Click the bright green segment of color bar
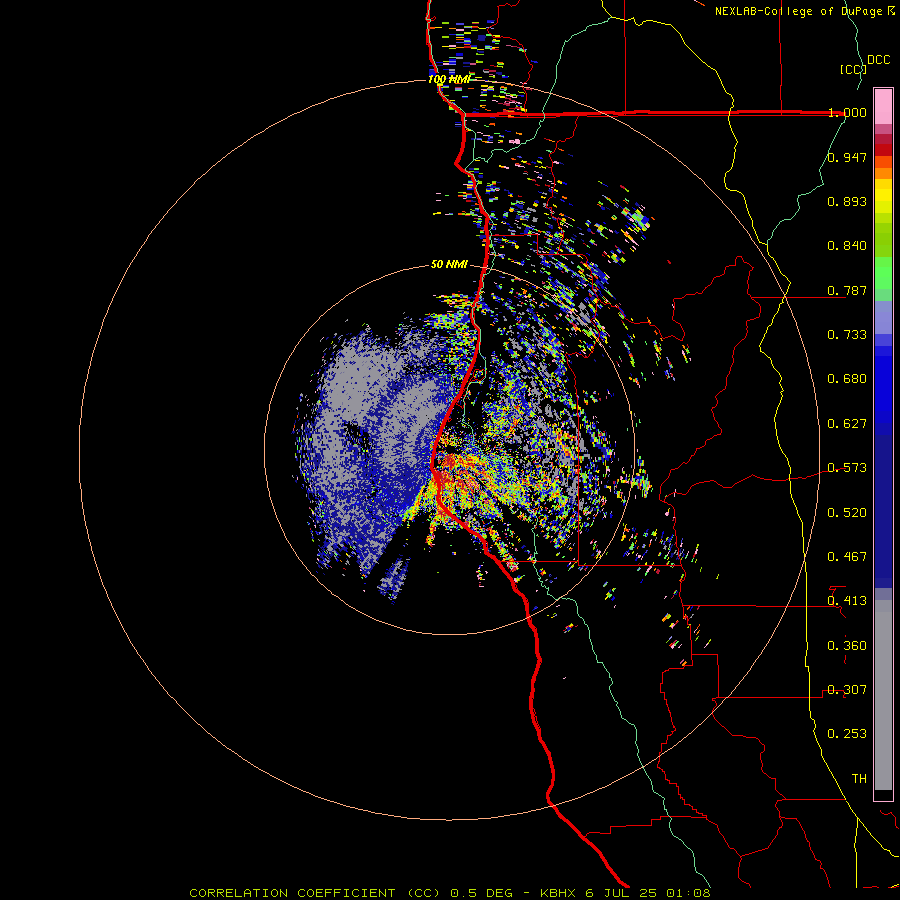This screenshot has width=900, height=900. click(x=883, y=273)
